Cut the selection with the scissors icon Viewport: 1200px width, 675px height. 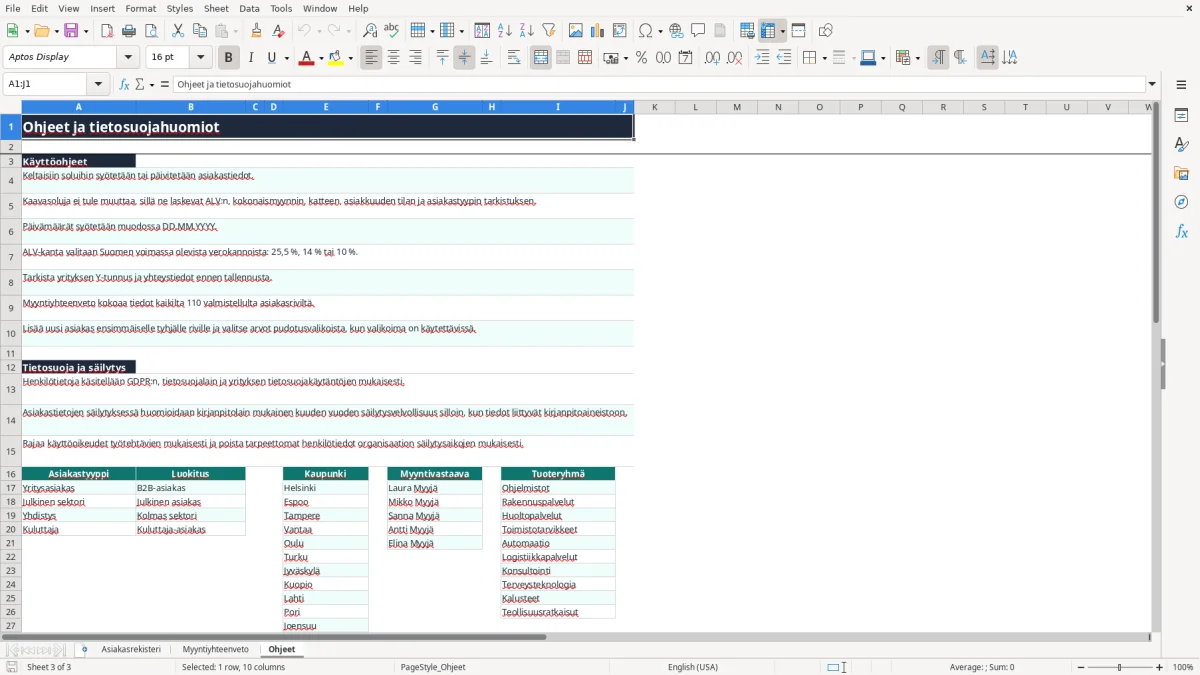pos(178,31)
